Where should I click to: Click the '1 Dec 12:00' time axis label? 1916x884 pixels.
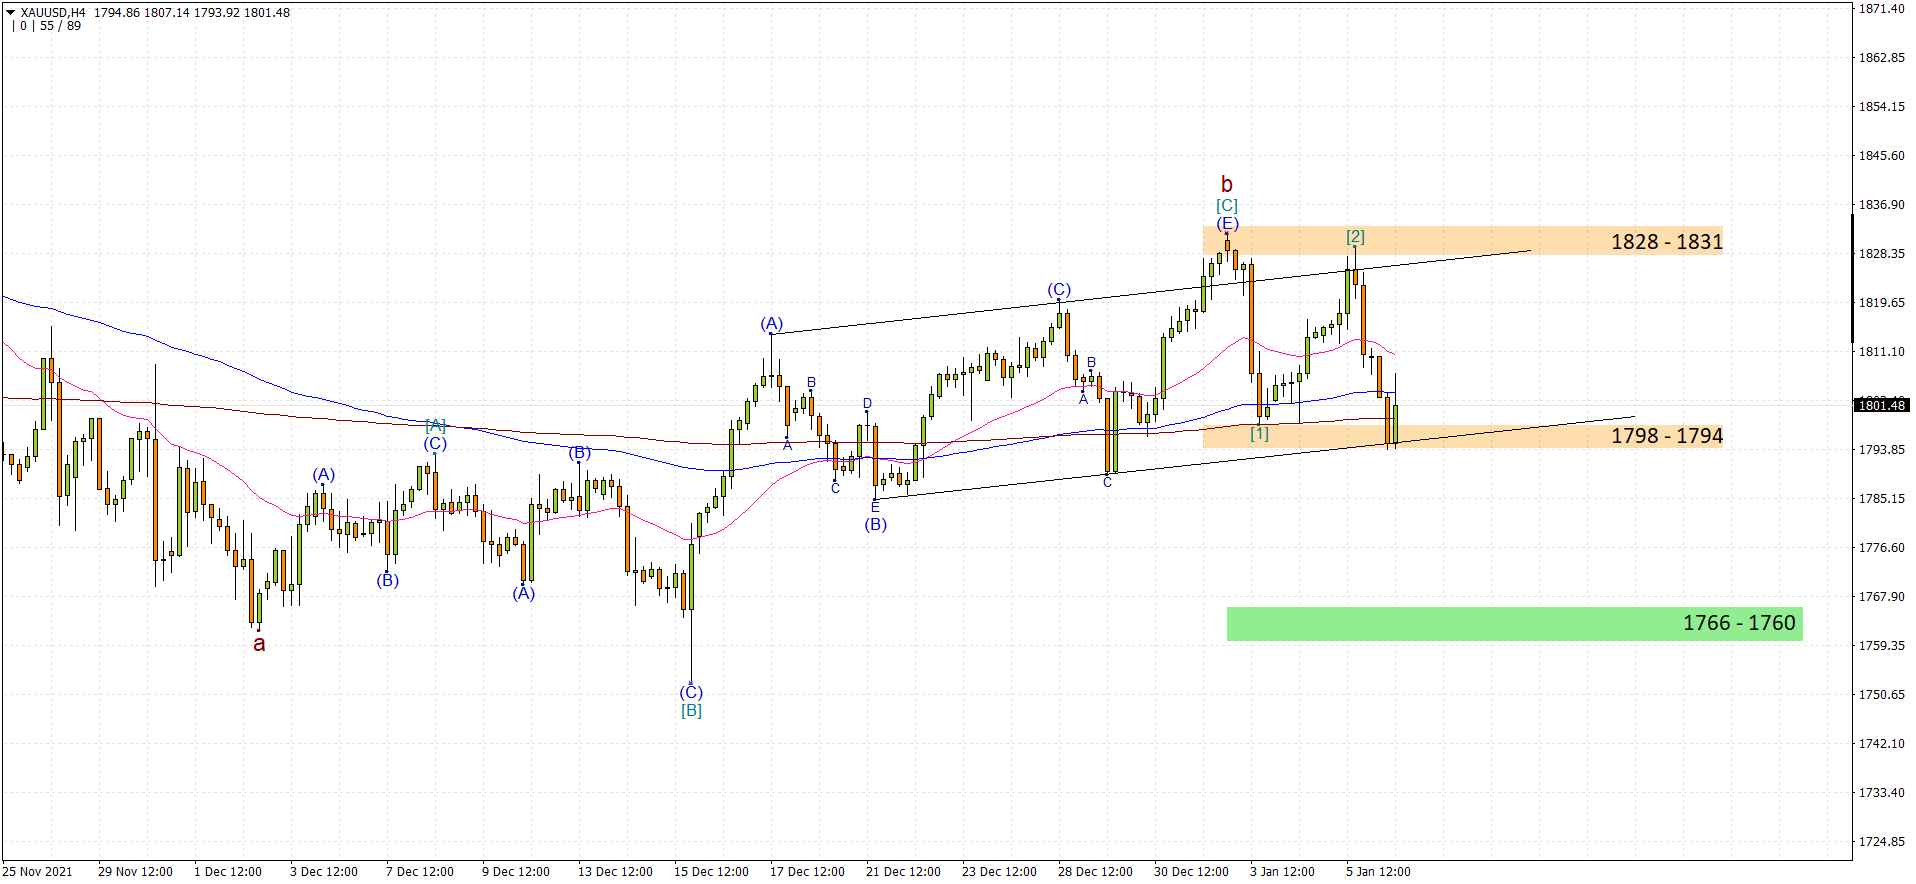(228, 872)
